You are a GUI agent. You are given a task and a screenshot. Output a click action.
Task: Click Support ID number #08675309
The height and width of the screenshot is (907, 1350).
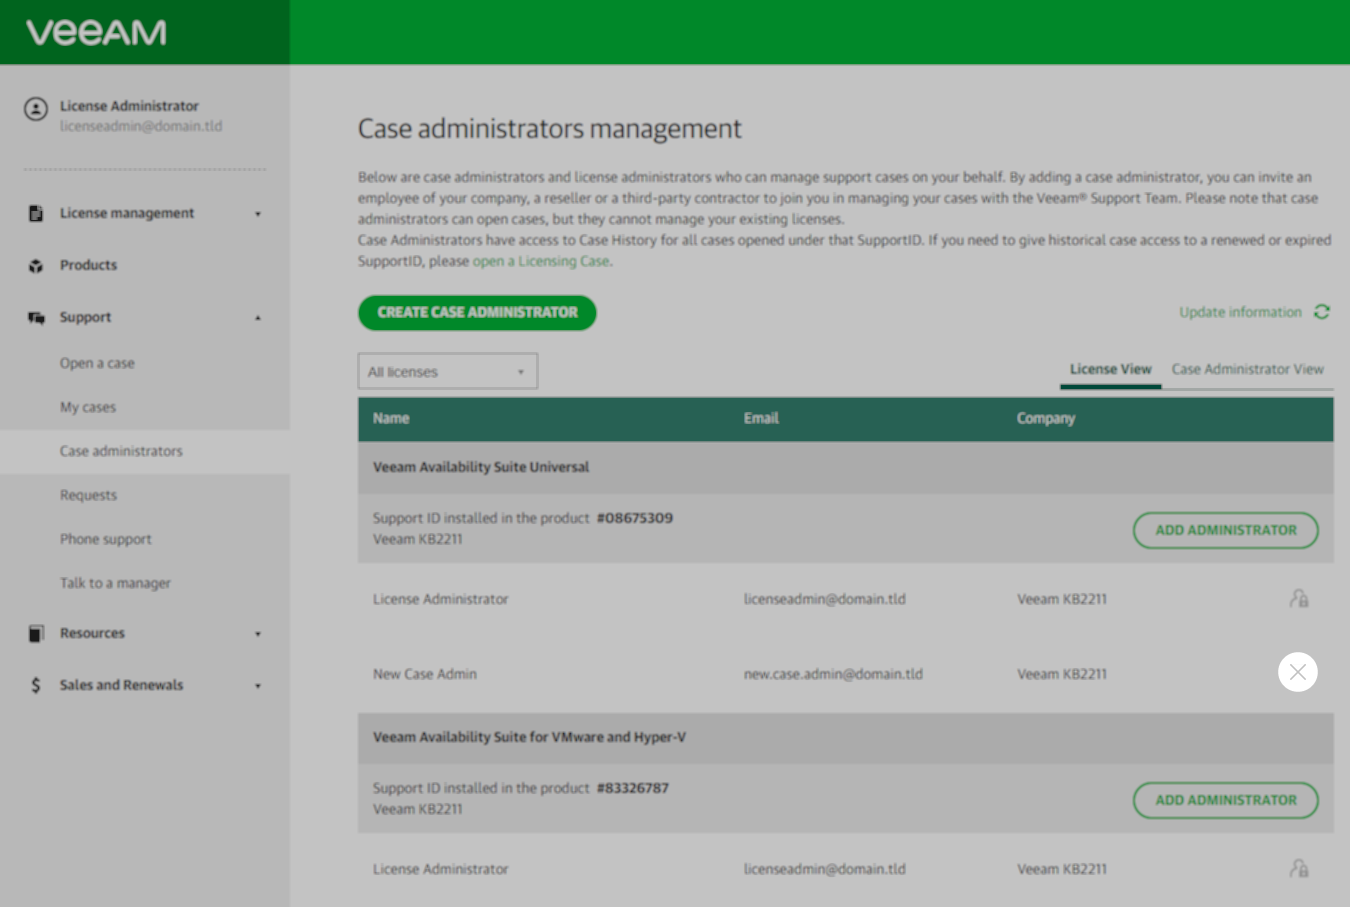(635, 518)
